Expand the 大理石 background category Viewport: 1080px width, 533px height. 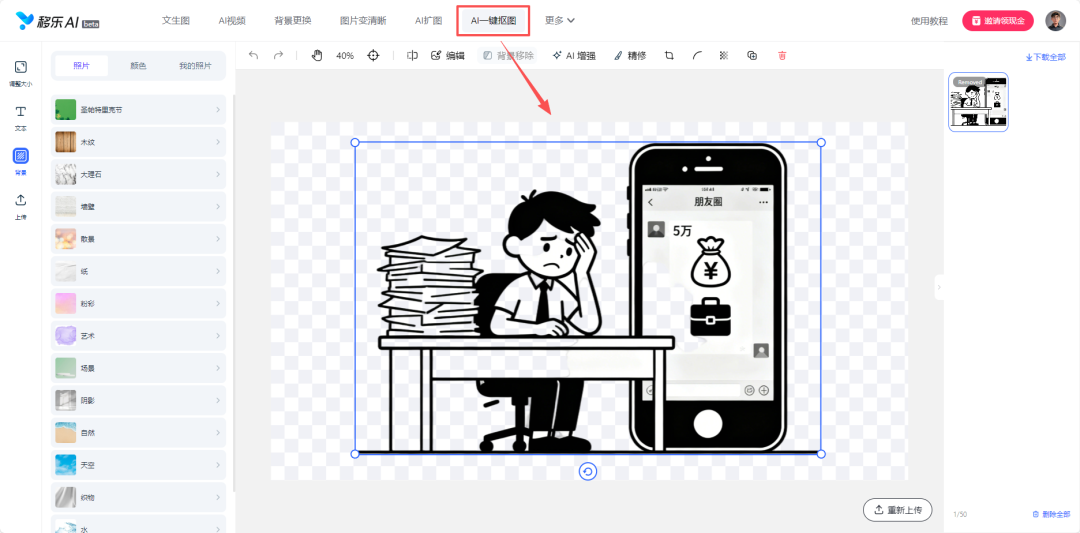pos(139,174)
